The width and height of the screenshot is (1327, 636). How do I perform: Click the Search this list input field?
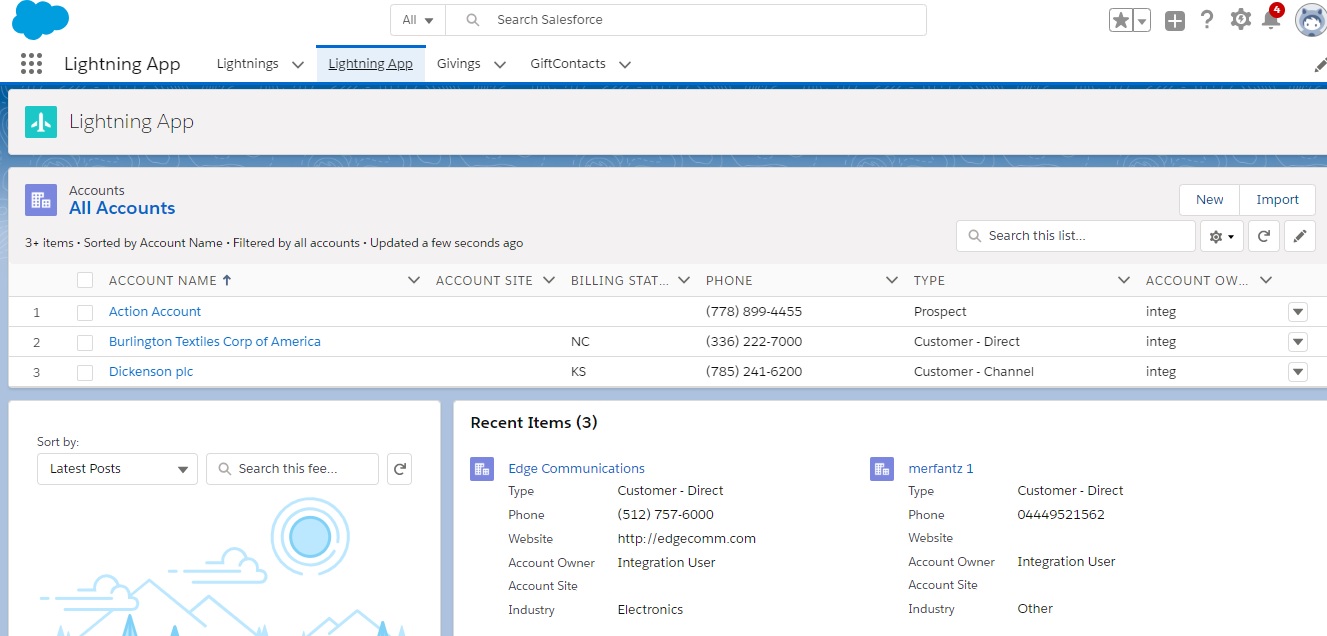pos(1075,235)
